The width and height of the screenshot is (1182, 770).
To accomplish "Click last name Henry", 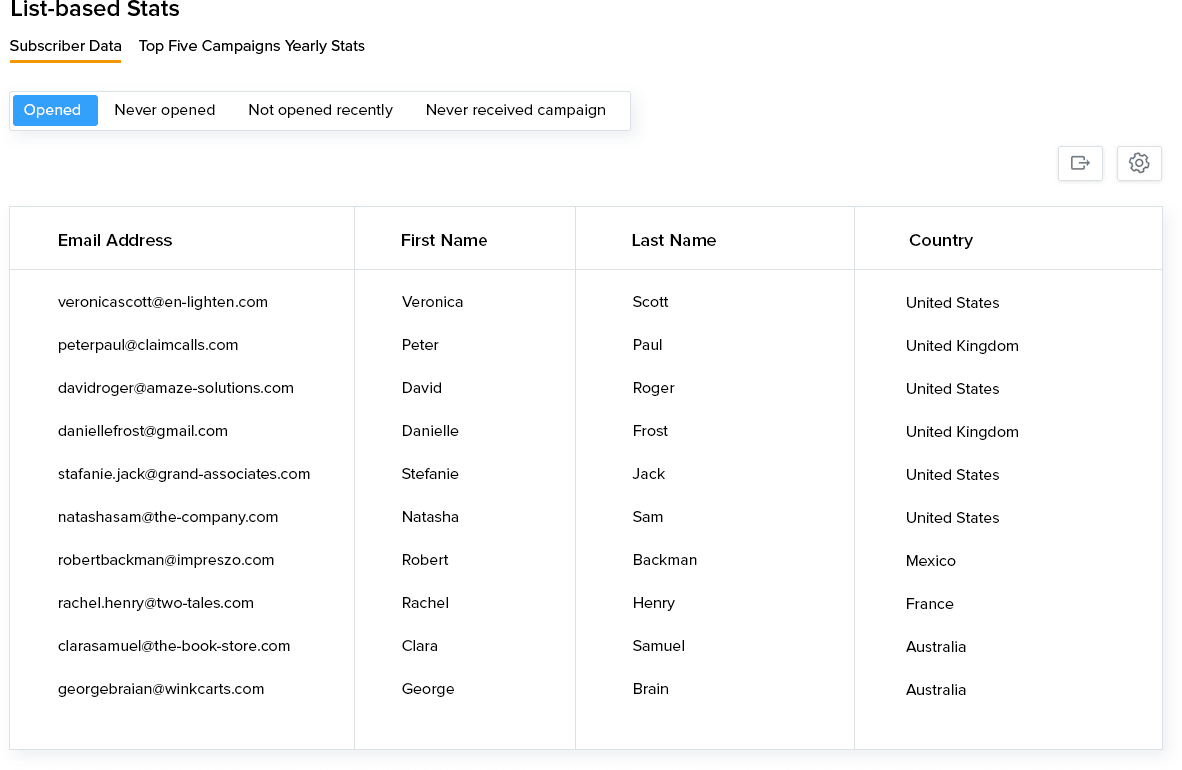I will 654,603.
